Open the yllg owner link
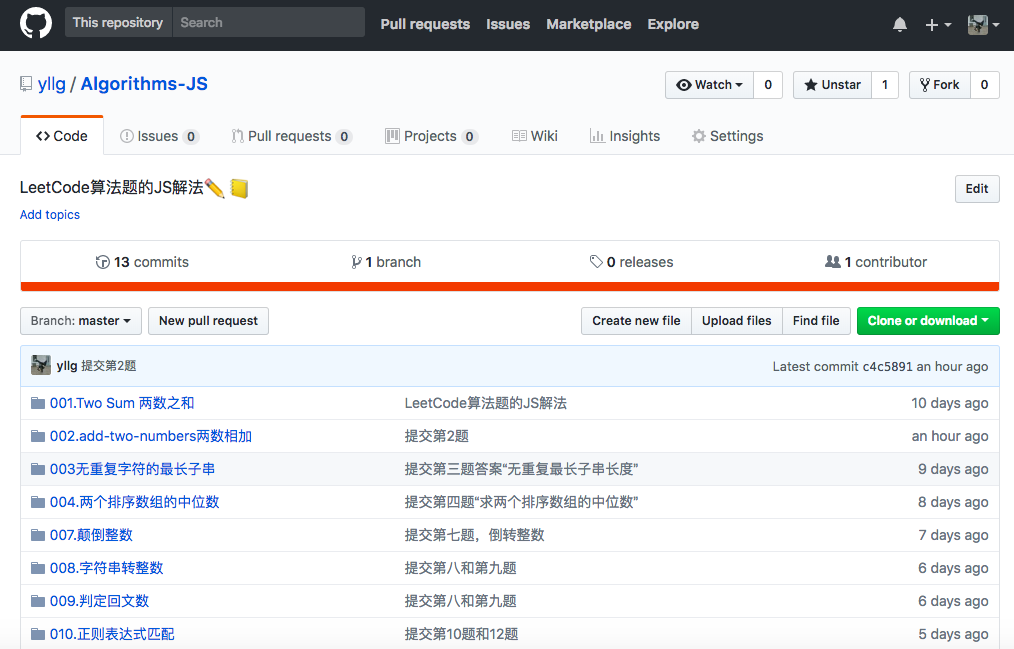 pos(52,84)
